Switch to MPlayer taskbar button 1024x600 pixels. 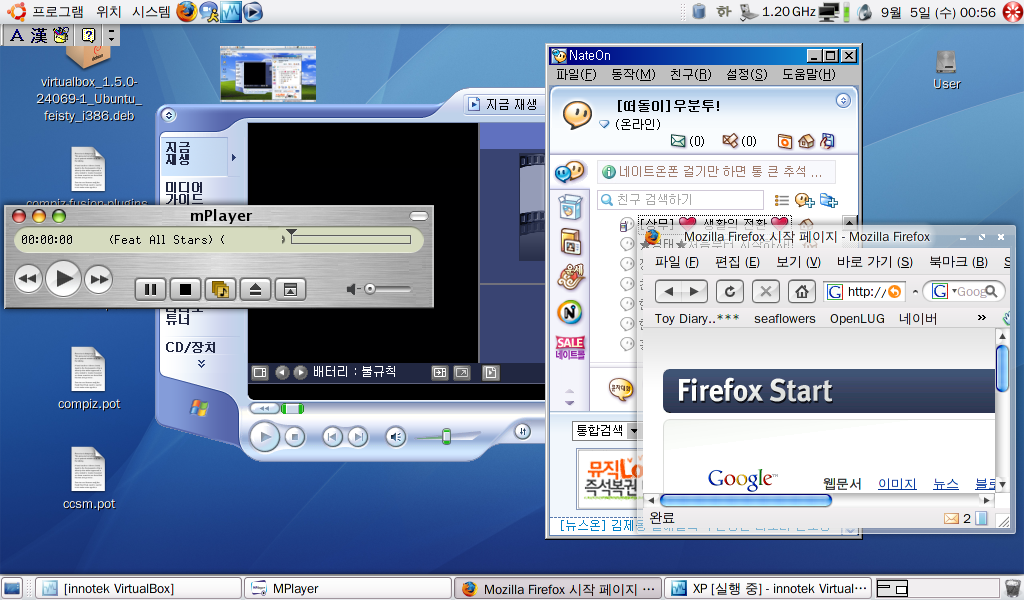[x=347, y=589]
